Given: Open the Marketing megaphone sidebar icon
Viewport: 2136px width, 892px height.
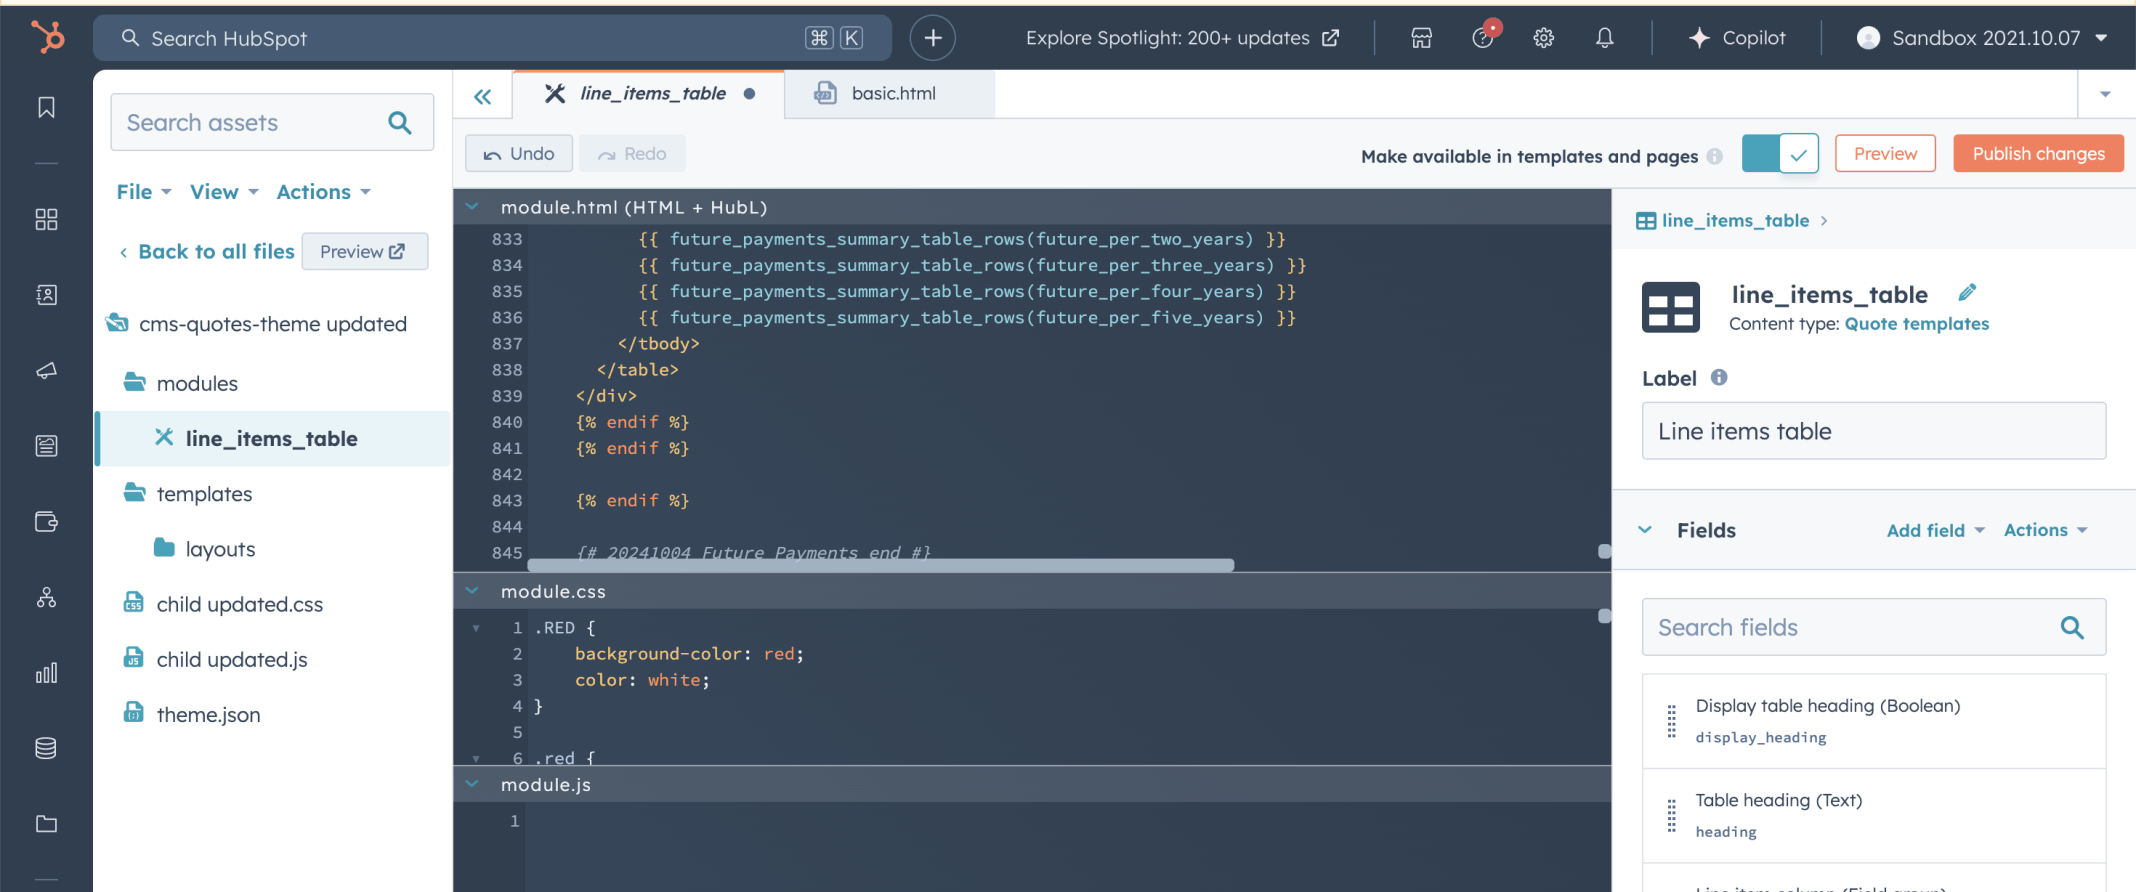Looking at the screenshot, I should [x=46, y=370].
